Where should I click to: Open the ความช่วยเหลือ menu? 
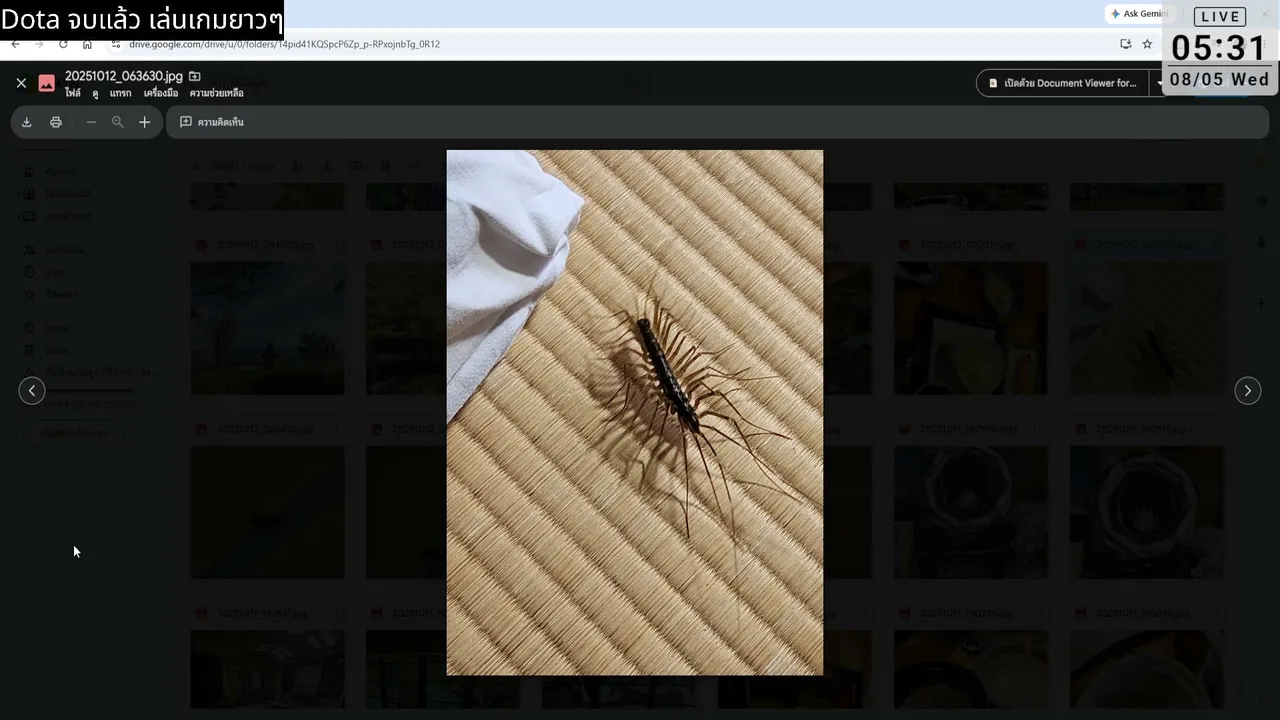tap(217, 93)
